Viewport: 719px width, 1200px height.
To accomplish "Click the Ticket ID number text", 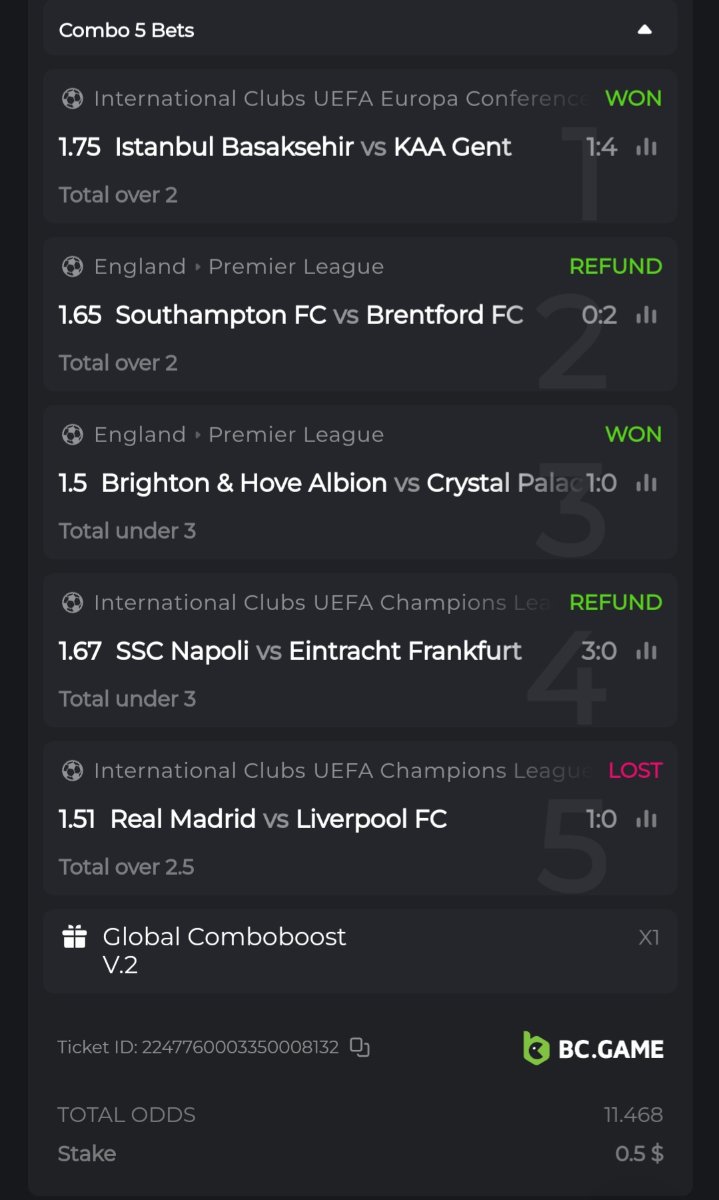I will [x=240, y=1048].
